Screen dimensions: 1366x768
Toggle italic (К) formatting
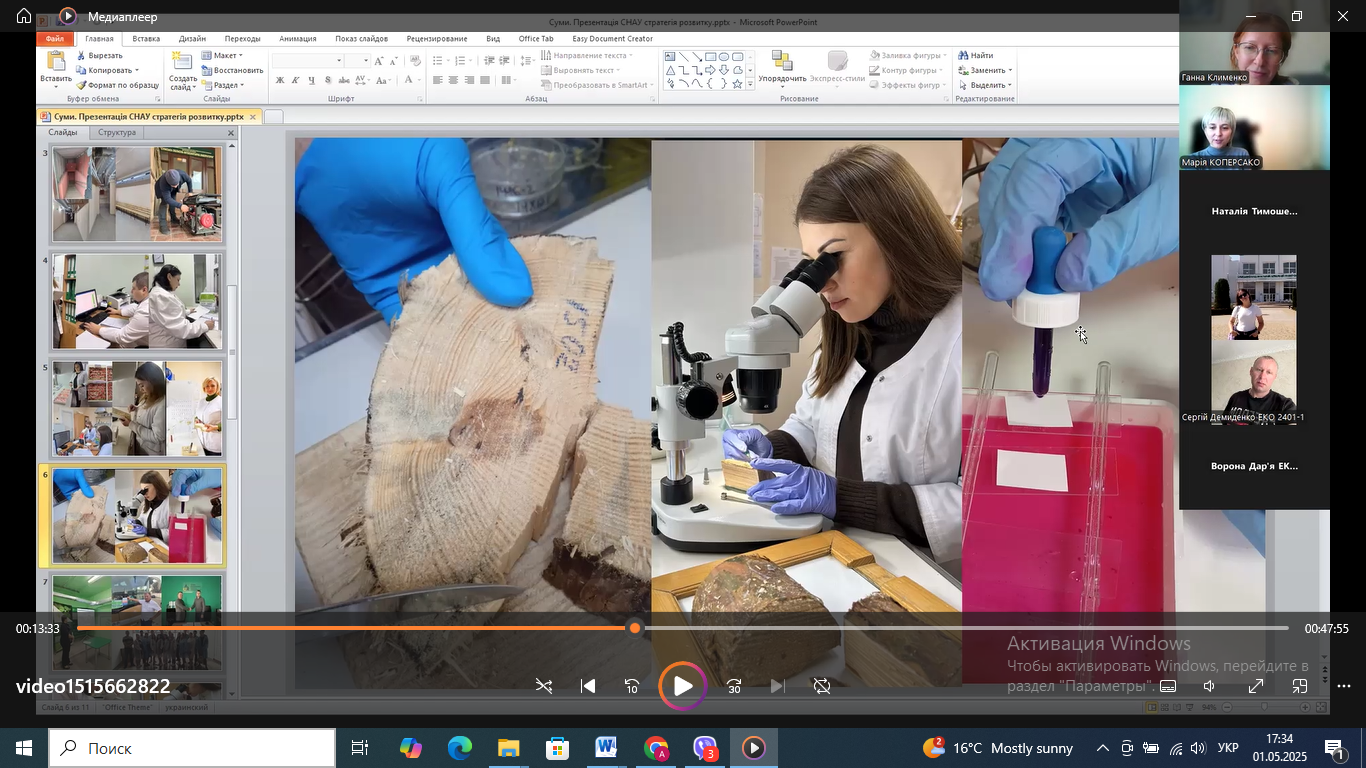click(296, 80)
